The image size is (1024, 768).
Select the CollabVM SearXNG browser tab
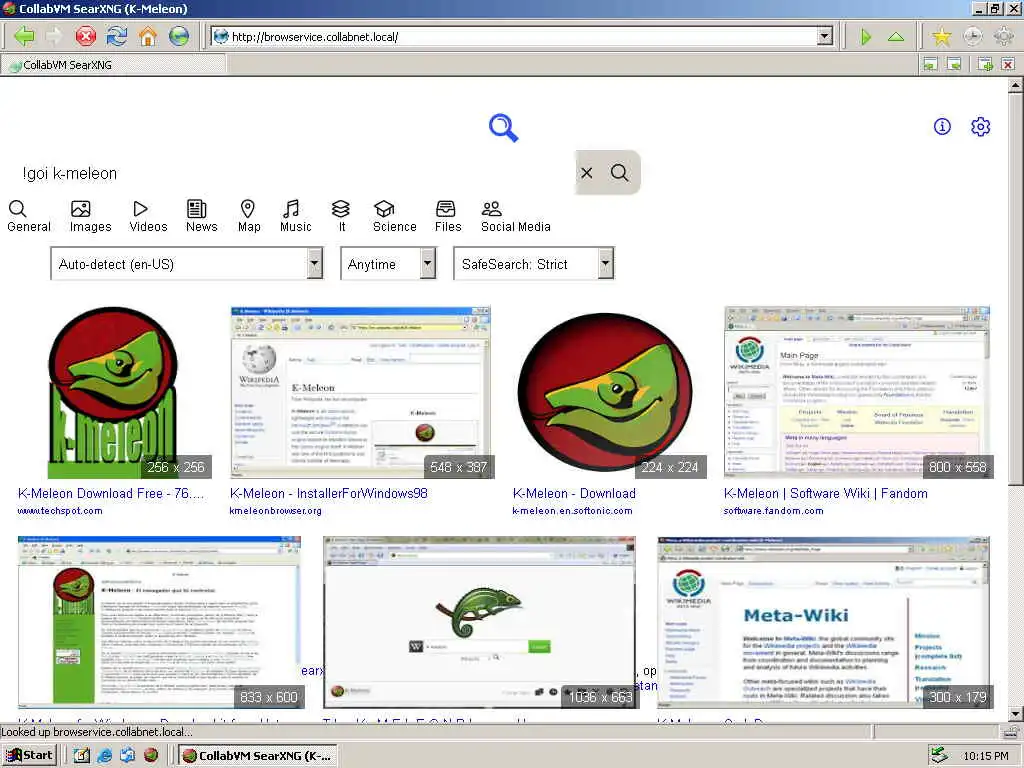click(x=114, y=65)
